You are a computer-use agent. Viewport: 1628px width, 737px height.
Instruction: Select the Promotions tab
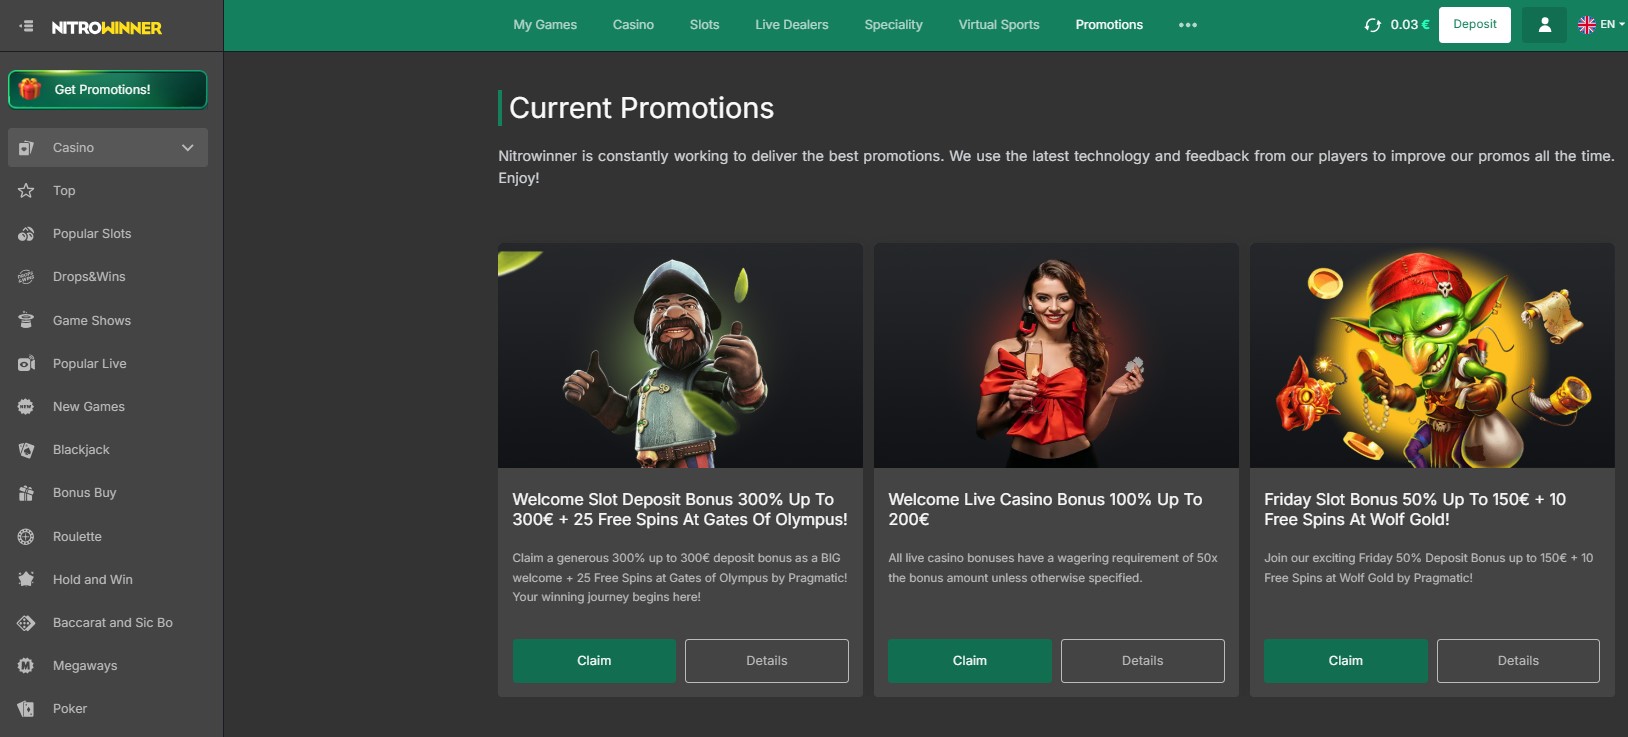(x=1109, y=25)
